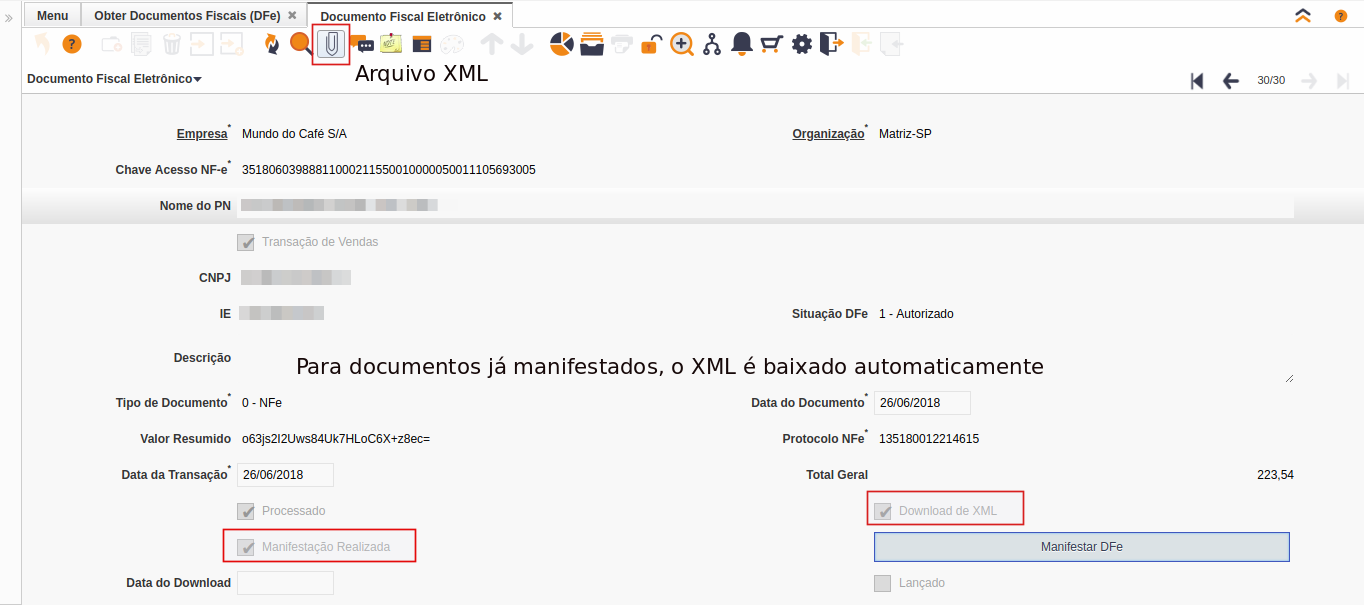Toggle the Transação de Vendas checkbox
1364x605 pixels.
point(246,242)
